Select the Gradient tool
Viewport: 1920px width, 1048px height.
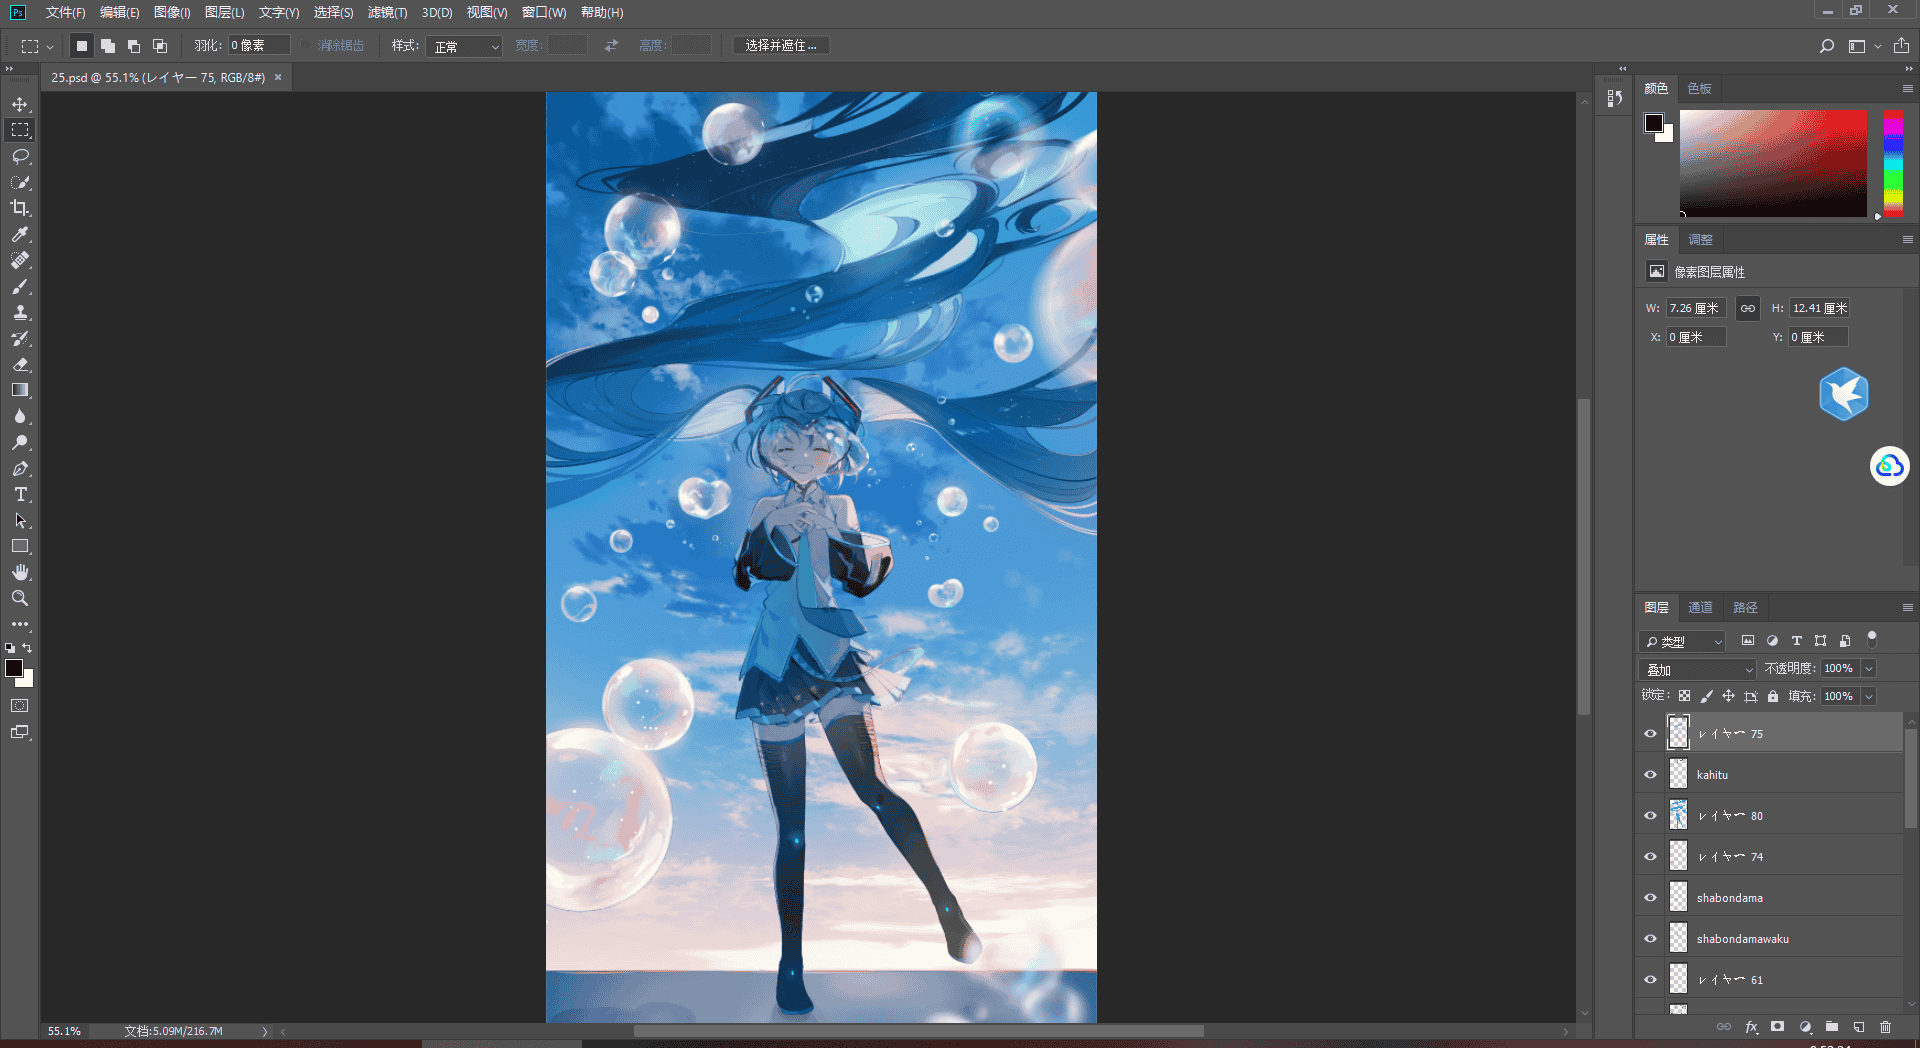coord(20,390)
